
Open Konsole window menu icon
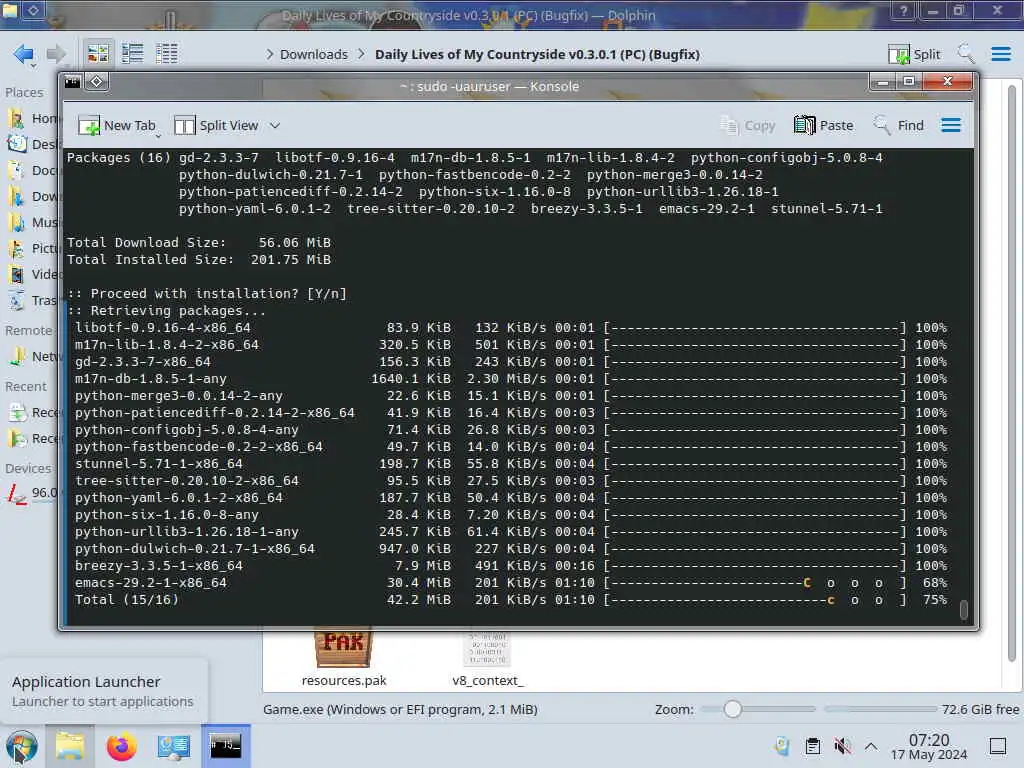pyautogui.click(x=72, y=82)
